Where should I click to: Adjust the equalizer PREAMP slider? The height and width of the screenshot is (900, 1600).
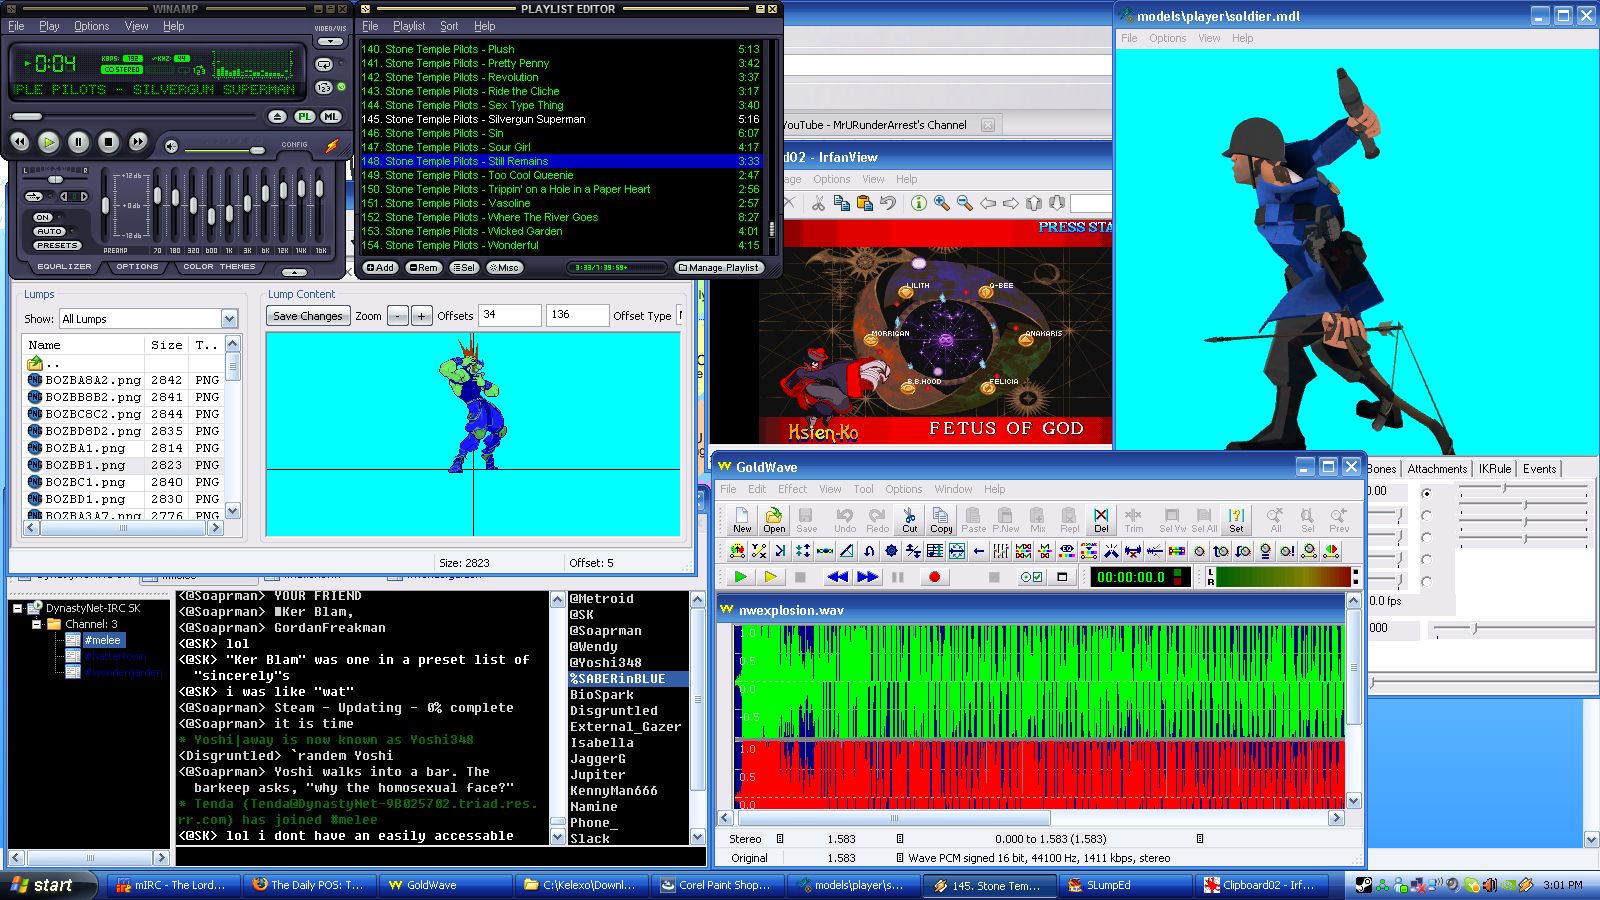click(106, 204)
